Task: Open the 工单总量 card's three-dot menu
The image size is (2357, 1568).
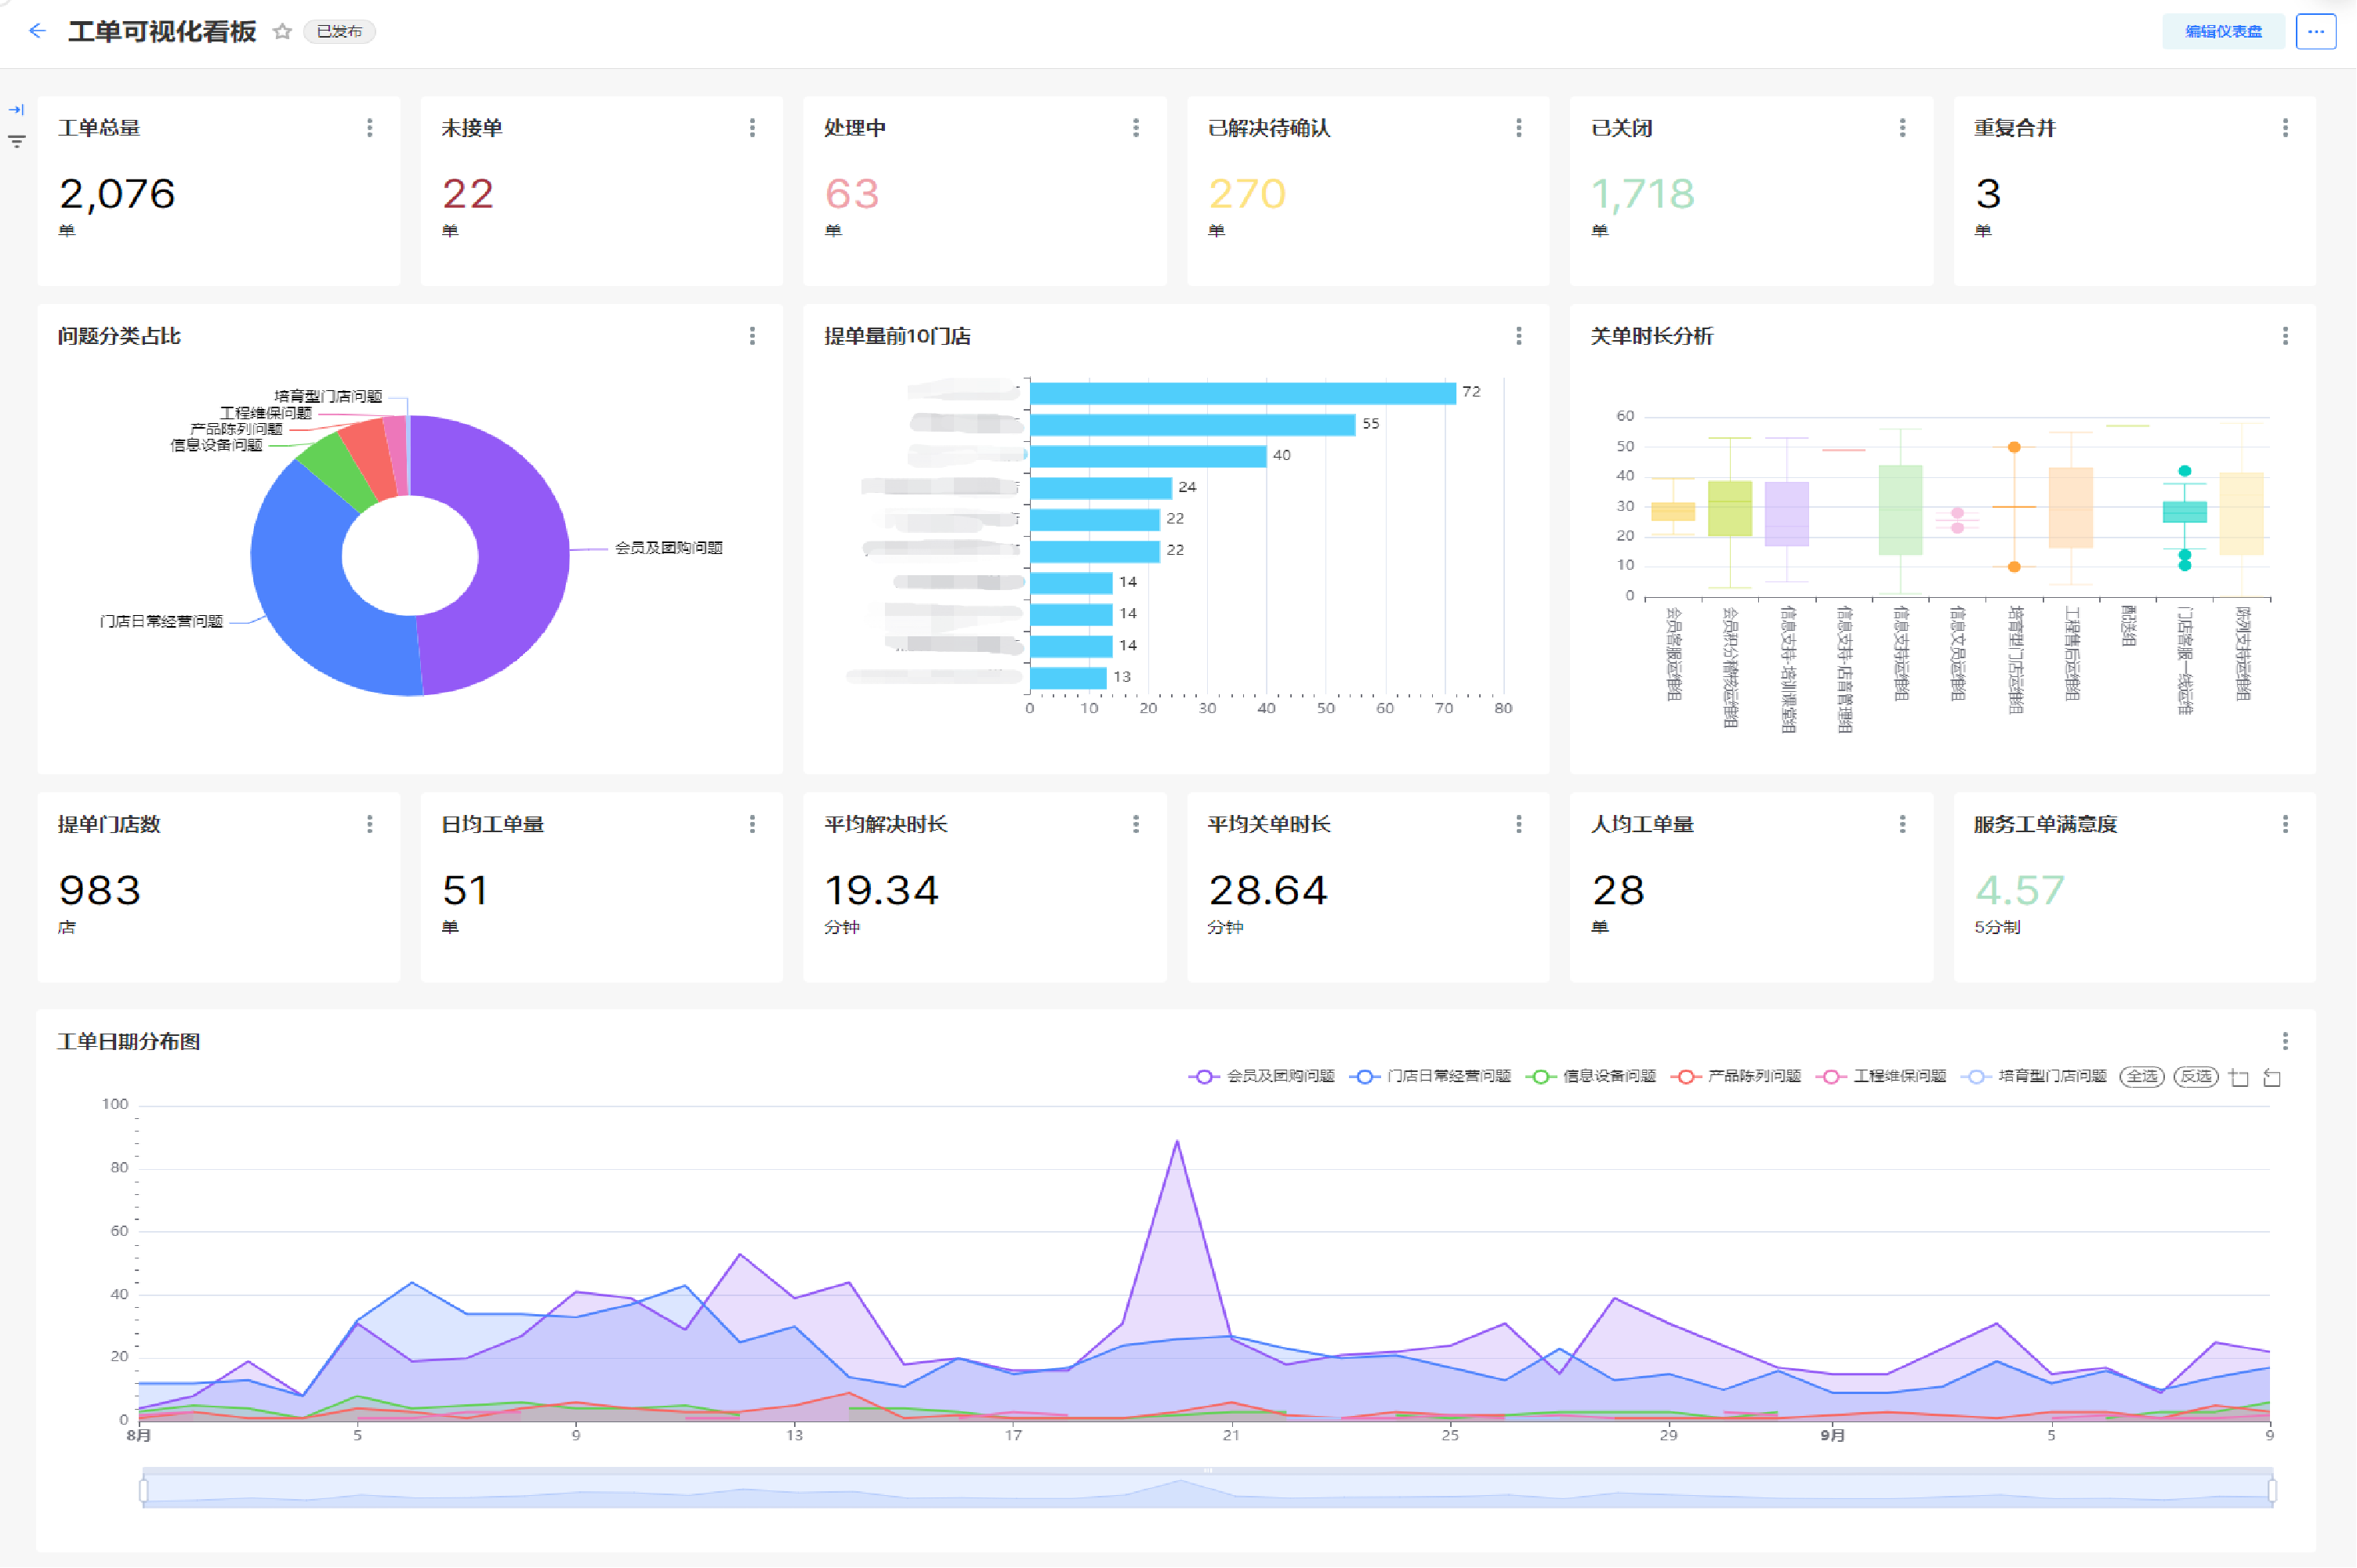Action: point(370,128)
